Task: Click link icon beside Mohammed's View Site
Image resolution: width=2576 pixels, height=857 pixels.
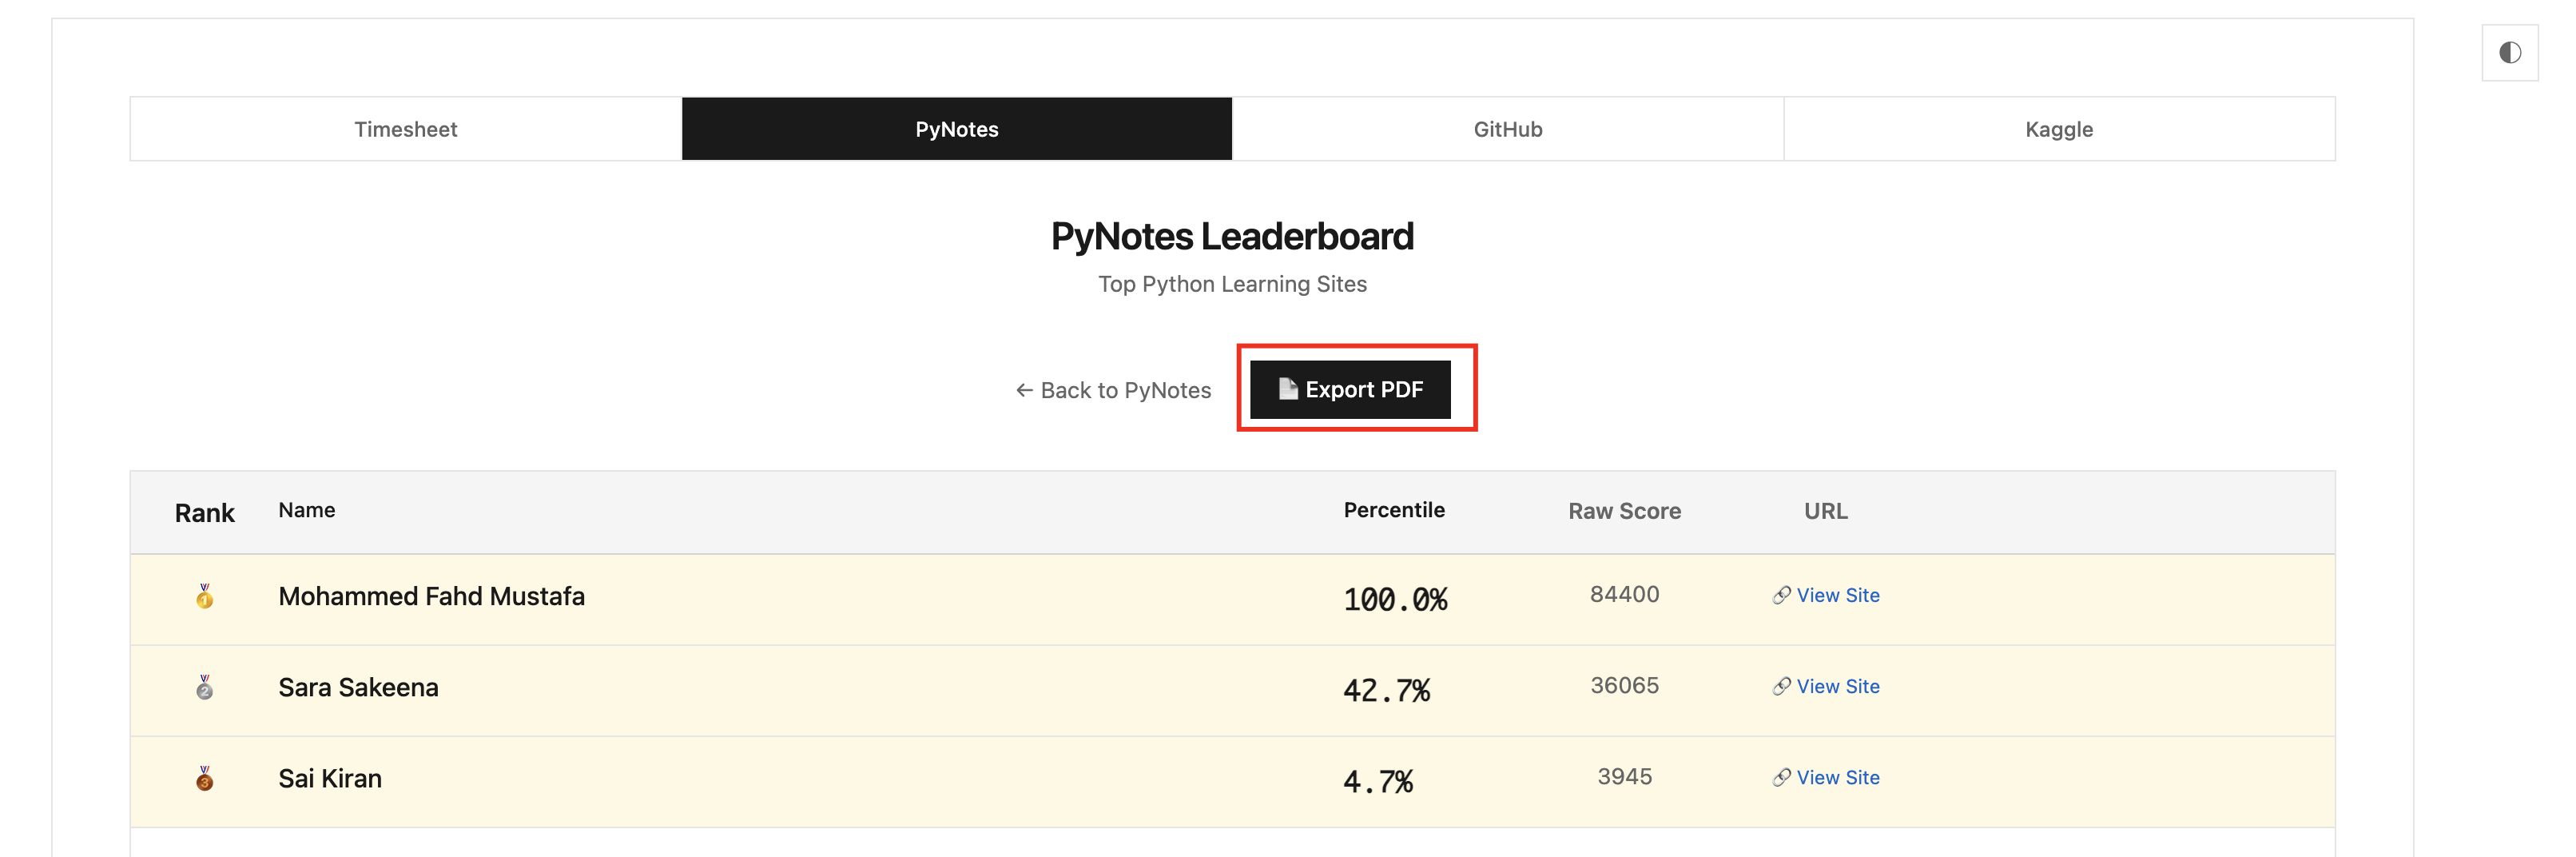Action: (x=1781, y=596)
